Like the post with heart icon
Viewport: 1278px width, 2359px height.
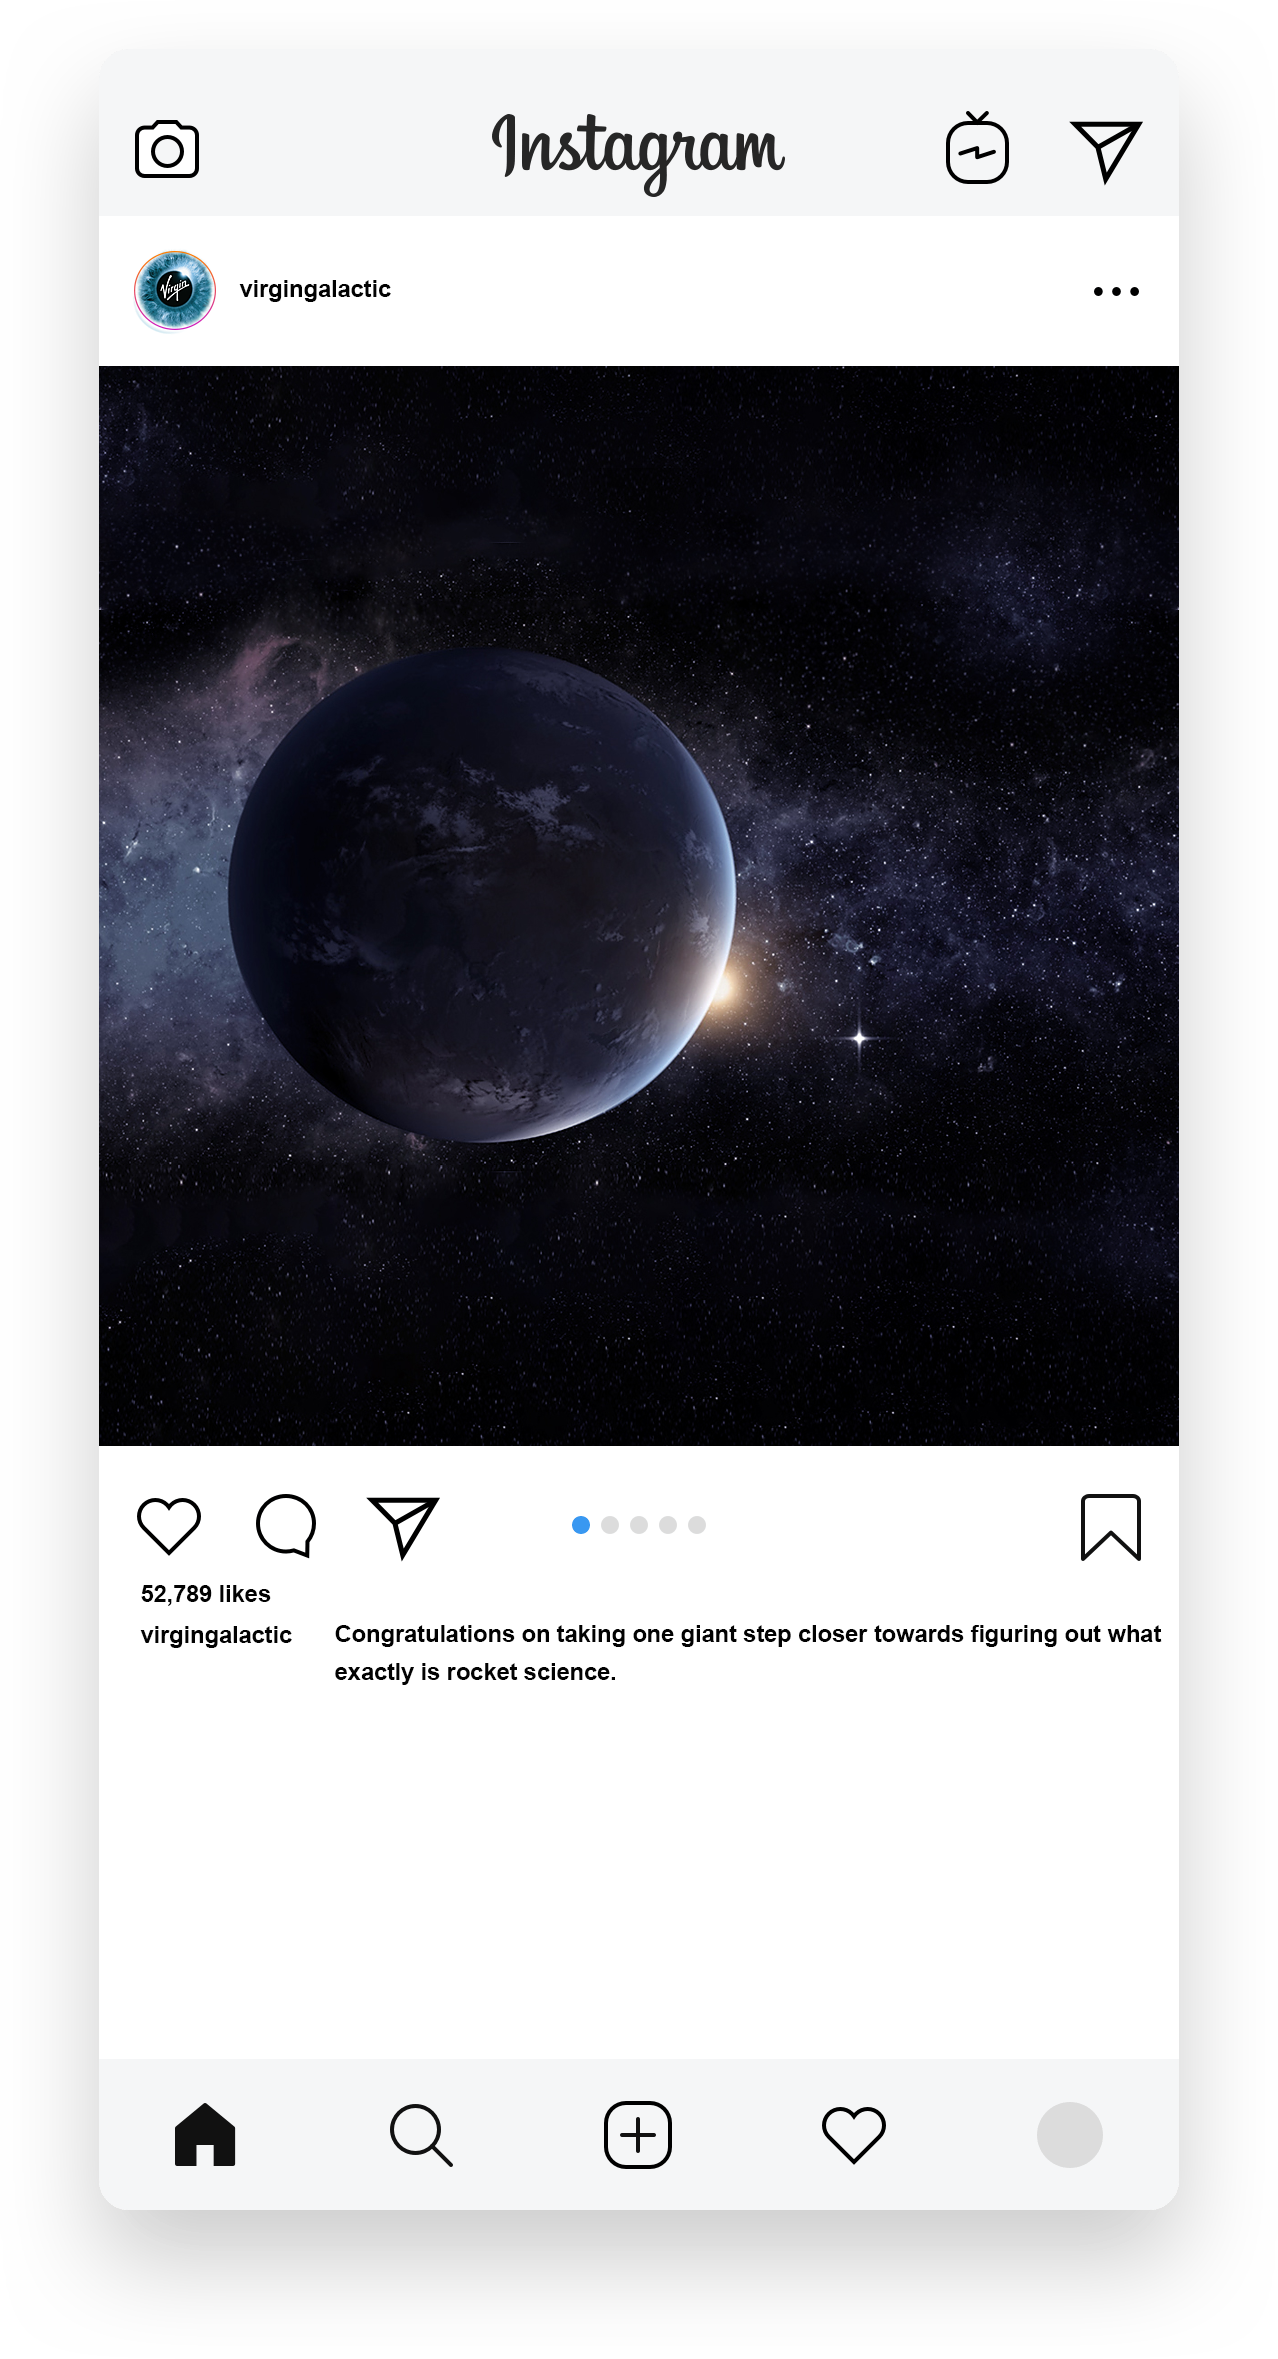(x=169, y=1526)
